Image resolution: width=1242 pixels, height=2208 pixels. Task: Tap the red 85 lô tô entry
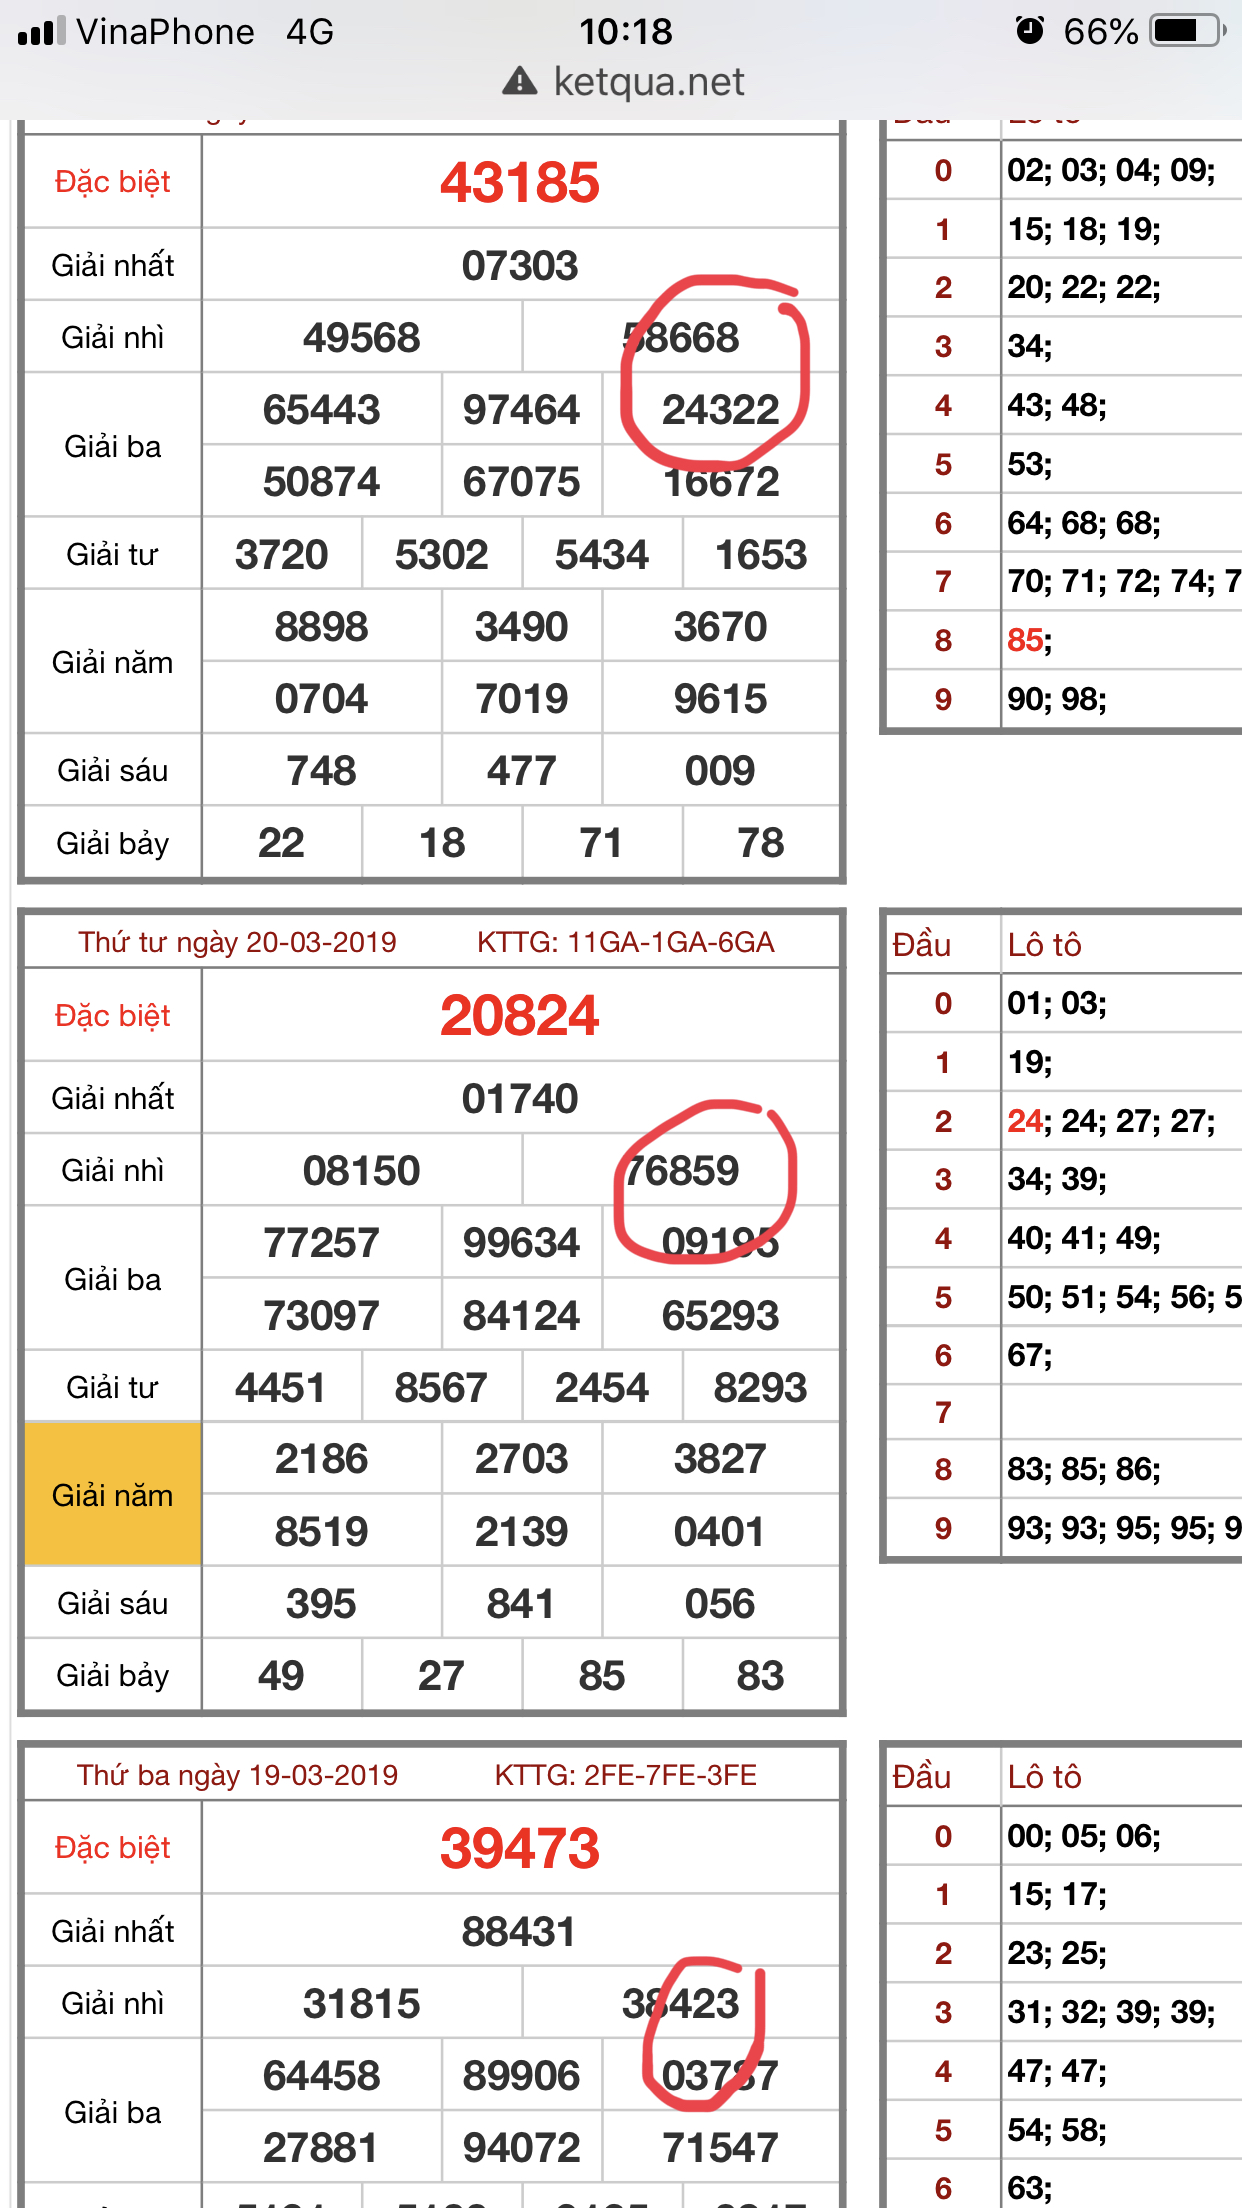pyautogui.click(x=1025, y=640)
